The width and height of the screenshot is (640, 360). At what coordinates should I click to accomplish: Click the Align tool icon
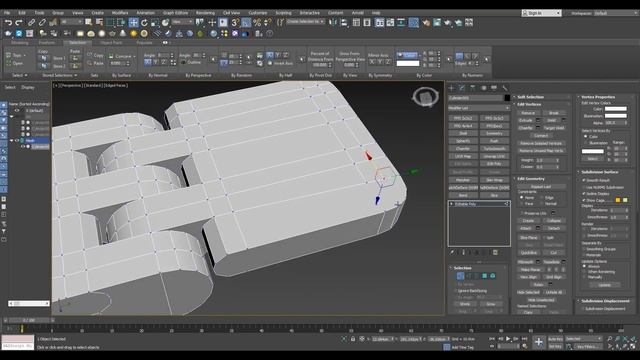344,22
